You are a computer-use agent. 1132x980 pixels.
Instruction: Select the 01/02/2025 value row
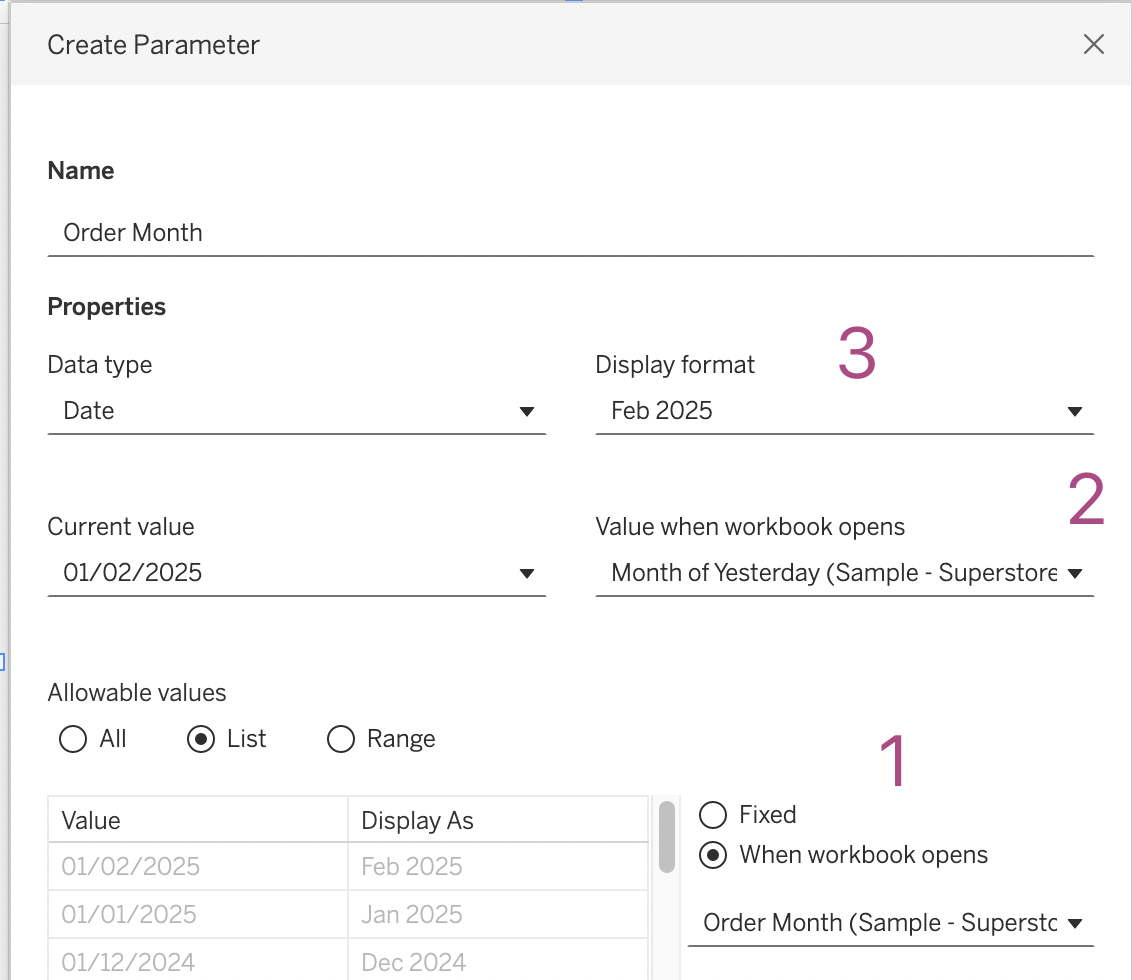(x=197, y=866)
